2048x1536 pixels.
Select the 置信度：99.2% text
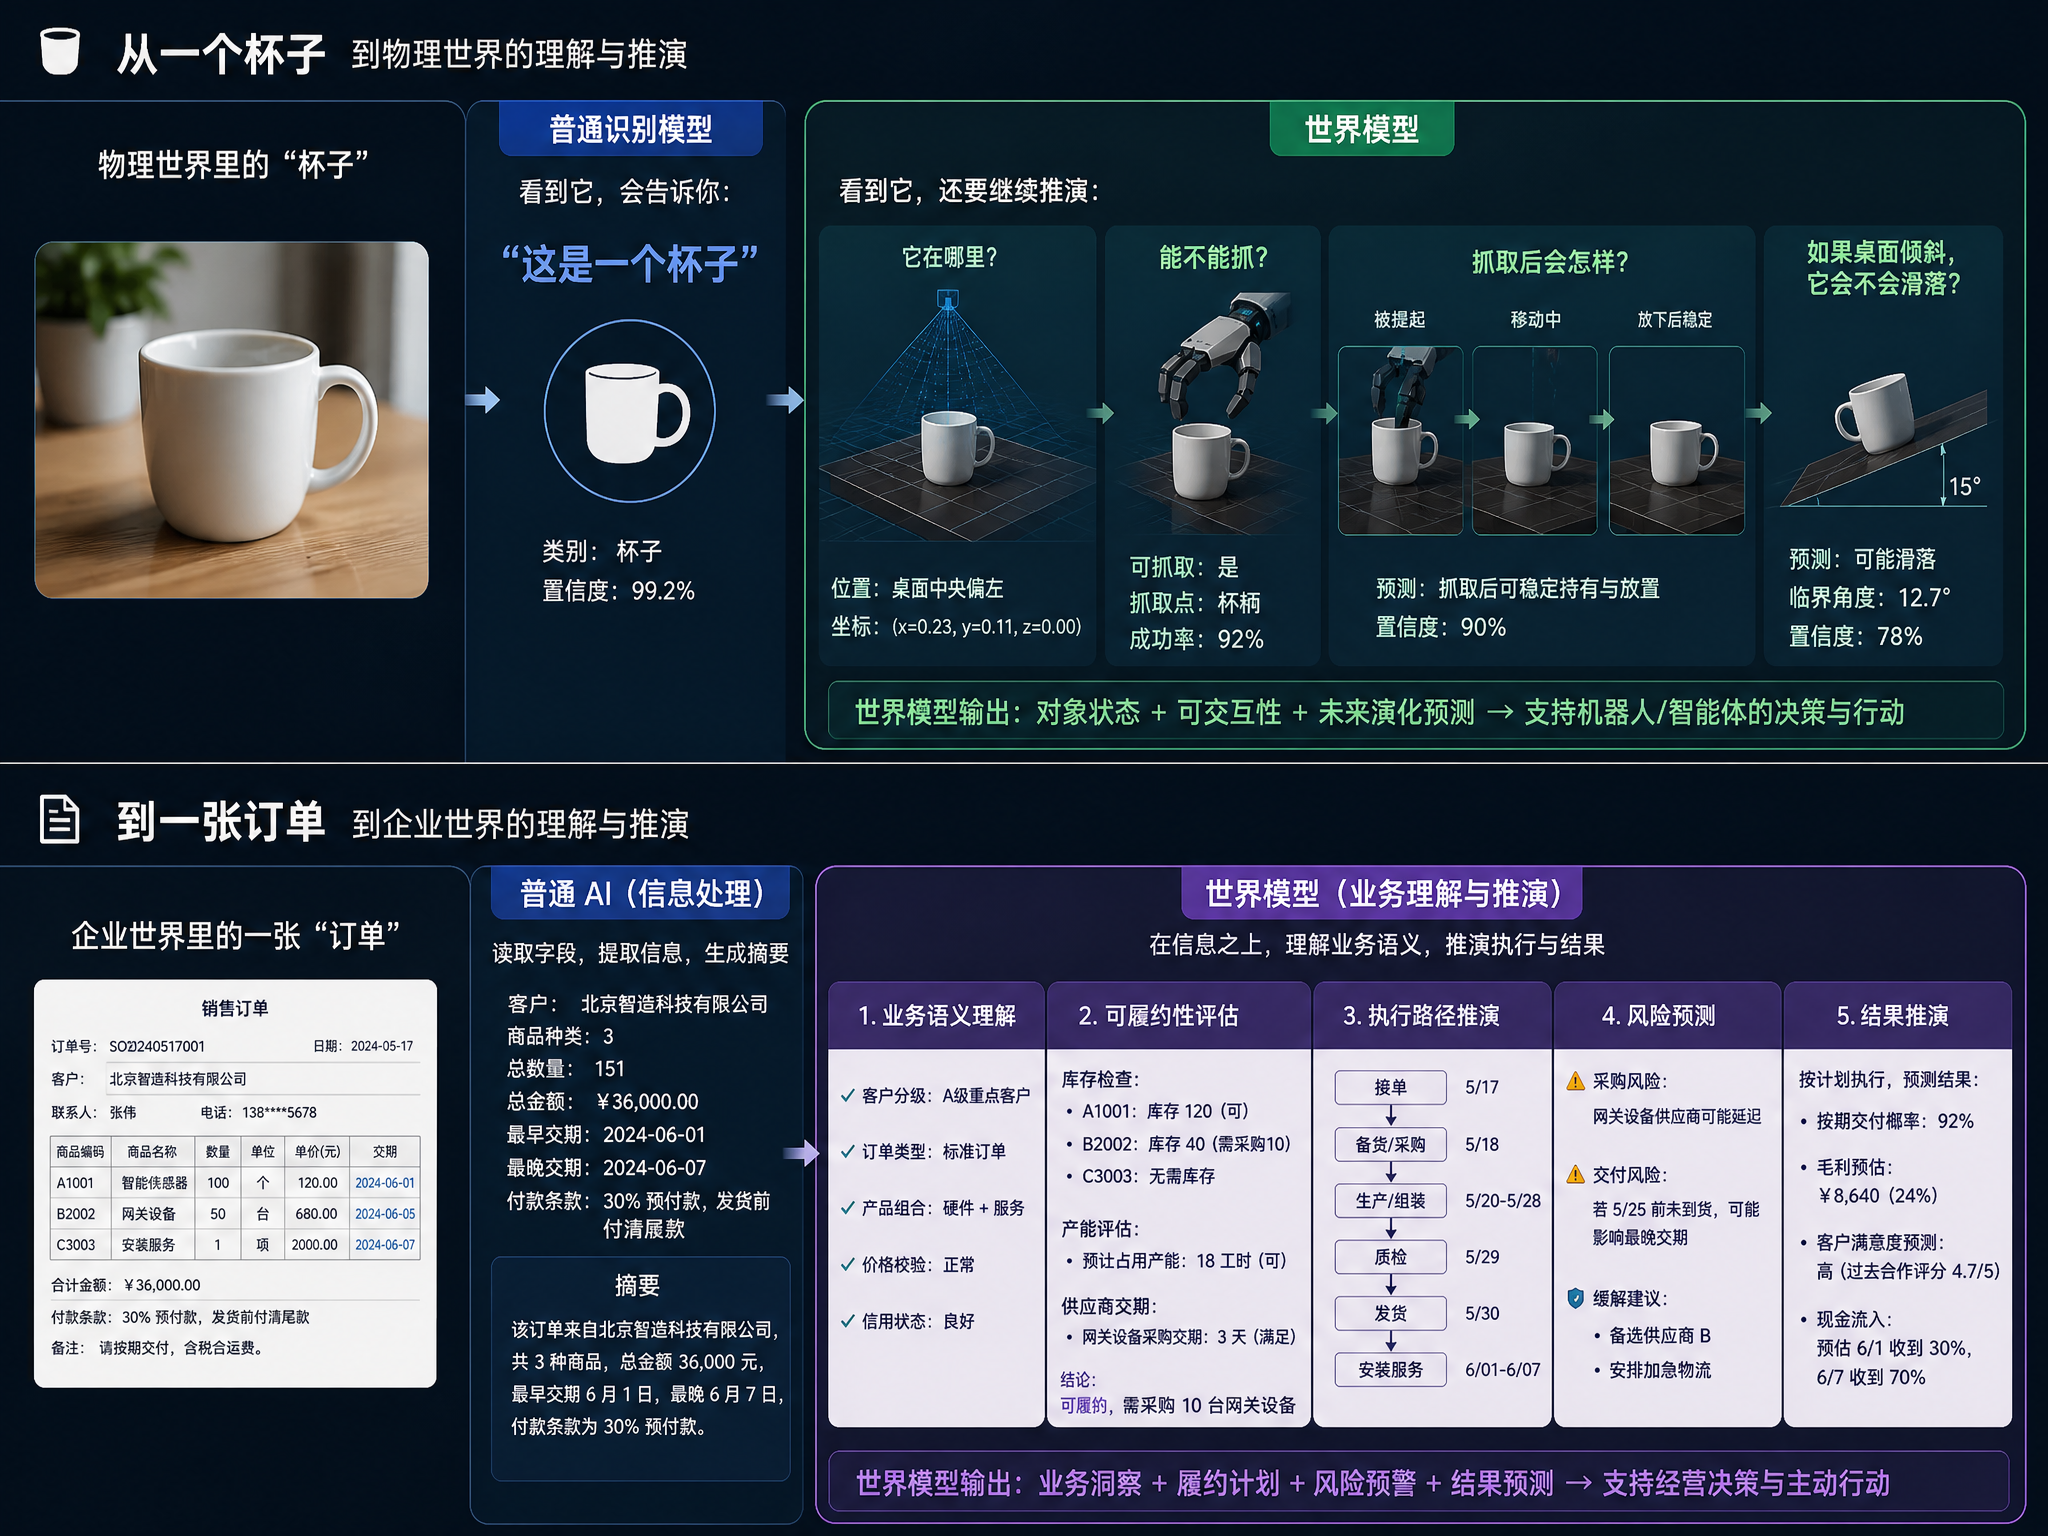[618, 591]
